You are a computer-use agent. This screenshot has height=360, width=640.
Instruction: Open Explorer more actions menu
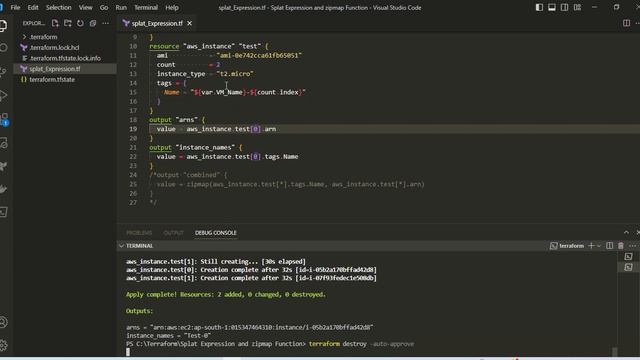click(x=105, y=23)
